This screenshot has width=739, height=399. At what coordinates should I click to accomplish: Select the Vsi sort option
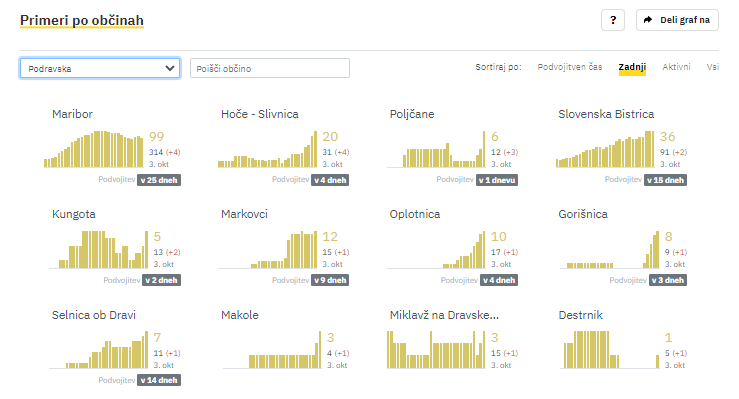[x=713, y=67]
